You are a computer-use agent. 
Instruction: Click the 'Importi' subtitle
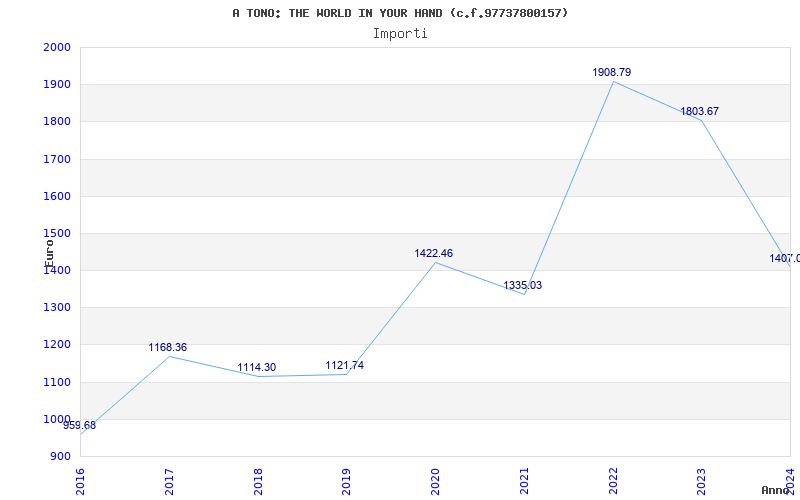[400, 34]
